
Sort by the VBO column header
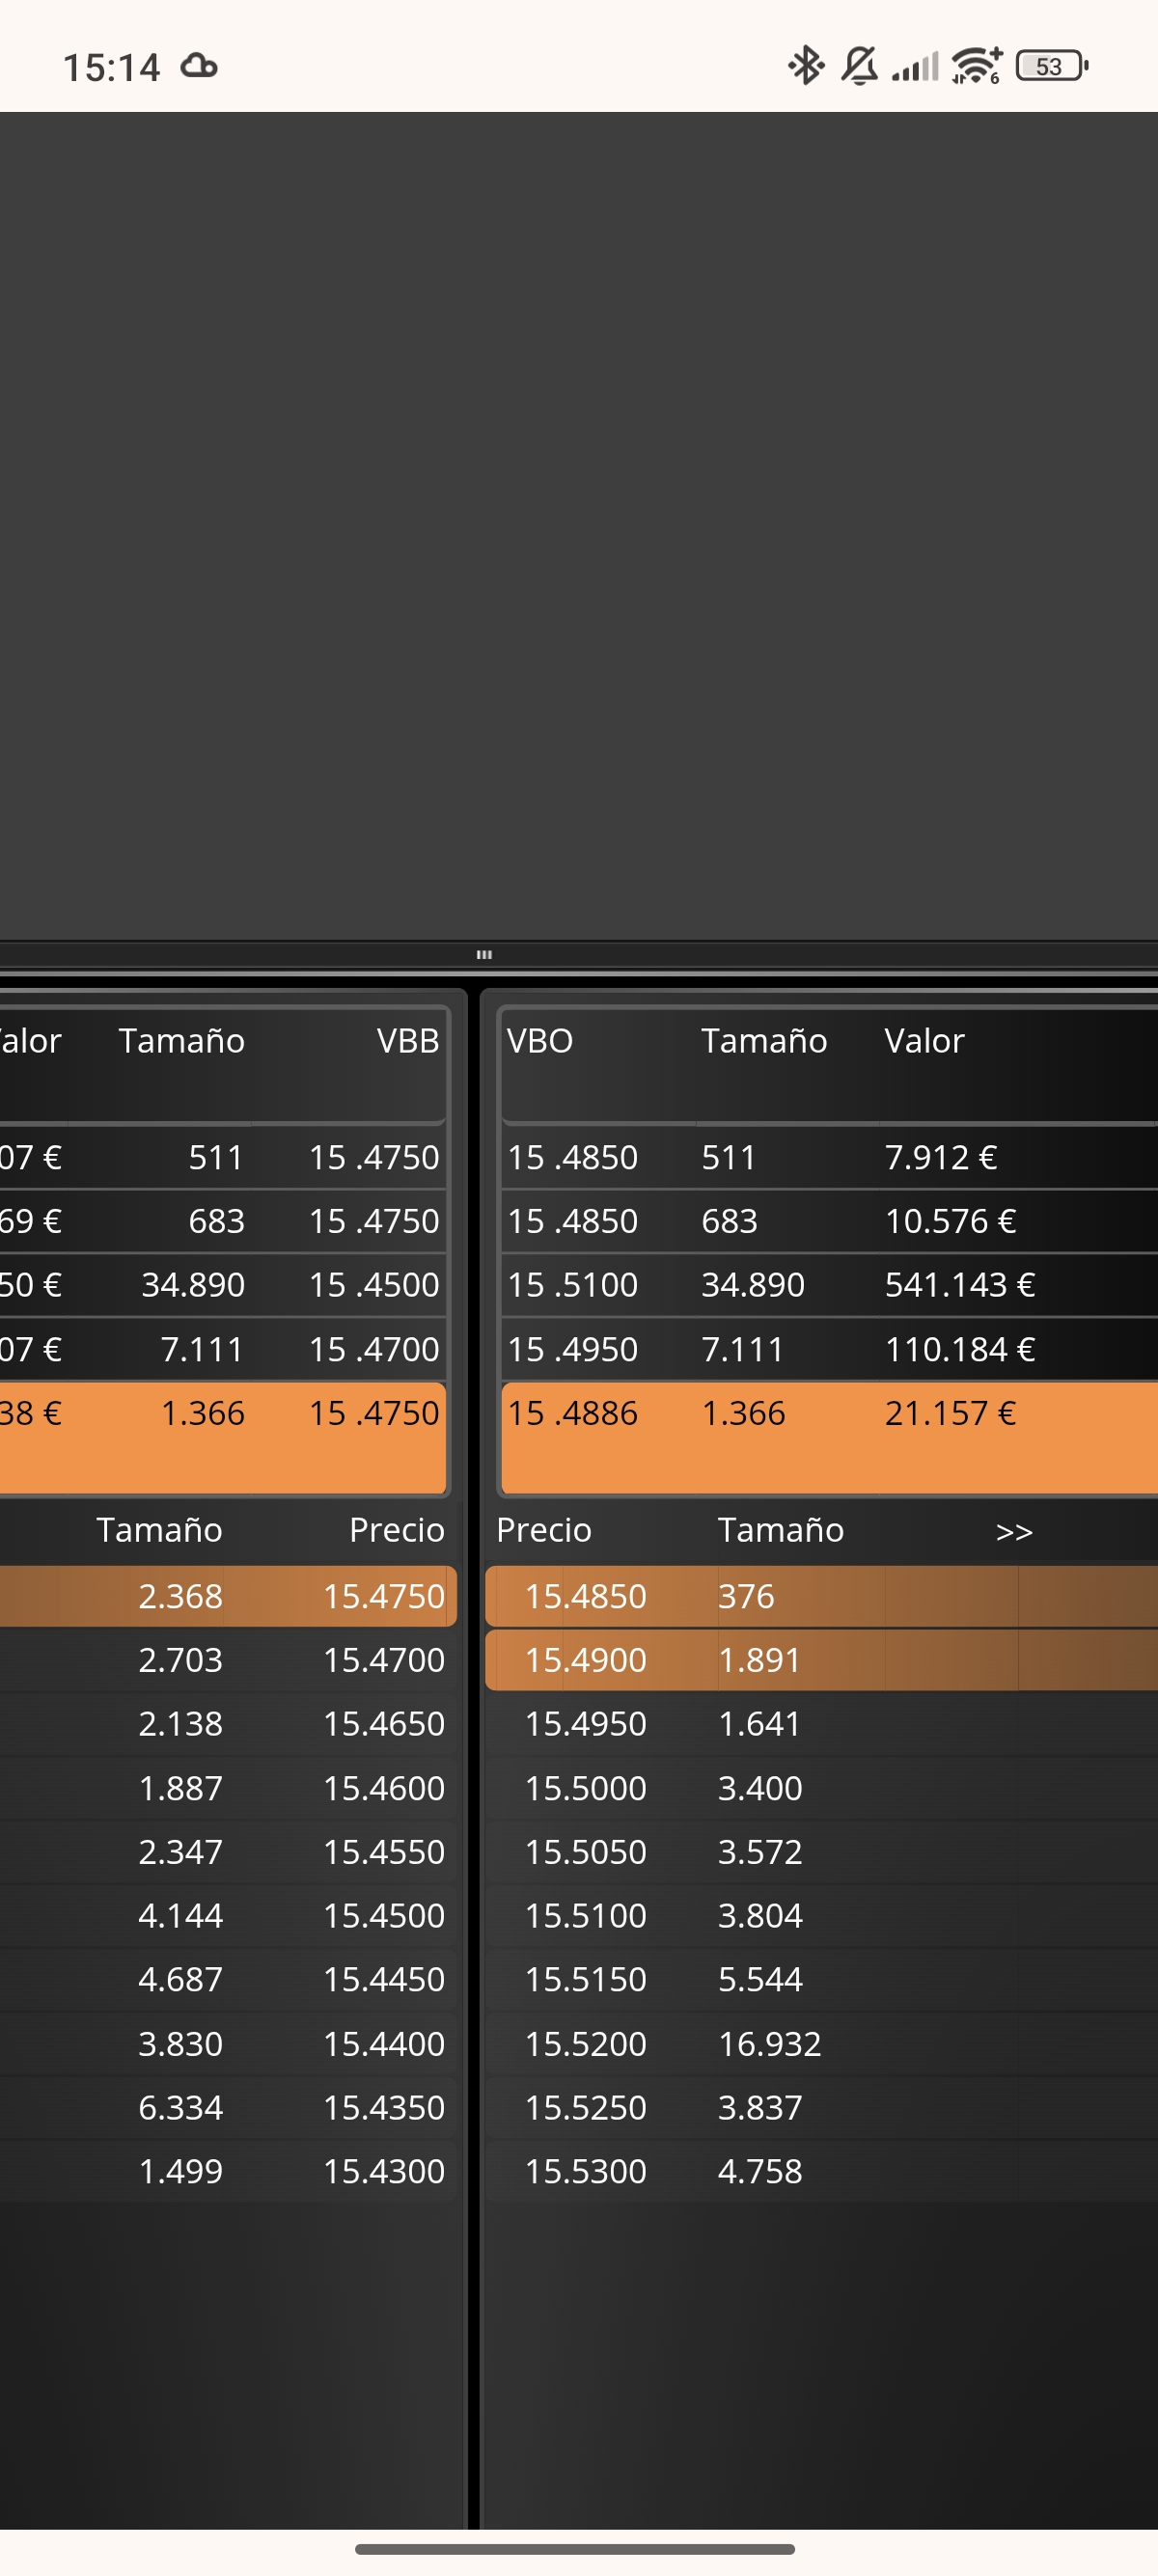(x=540, y=1041)
